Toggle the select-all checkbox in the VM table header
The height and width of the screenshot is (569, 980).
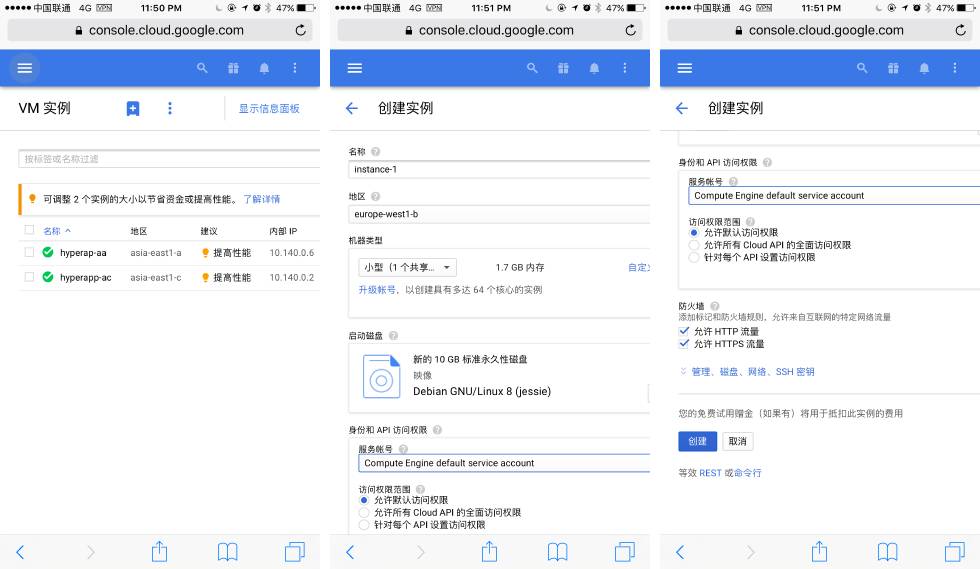29,230
